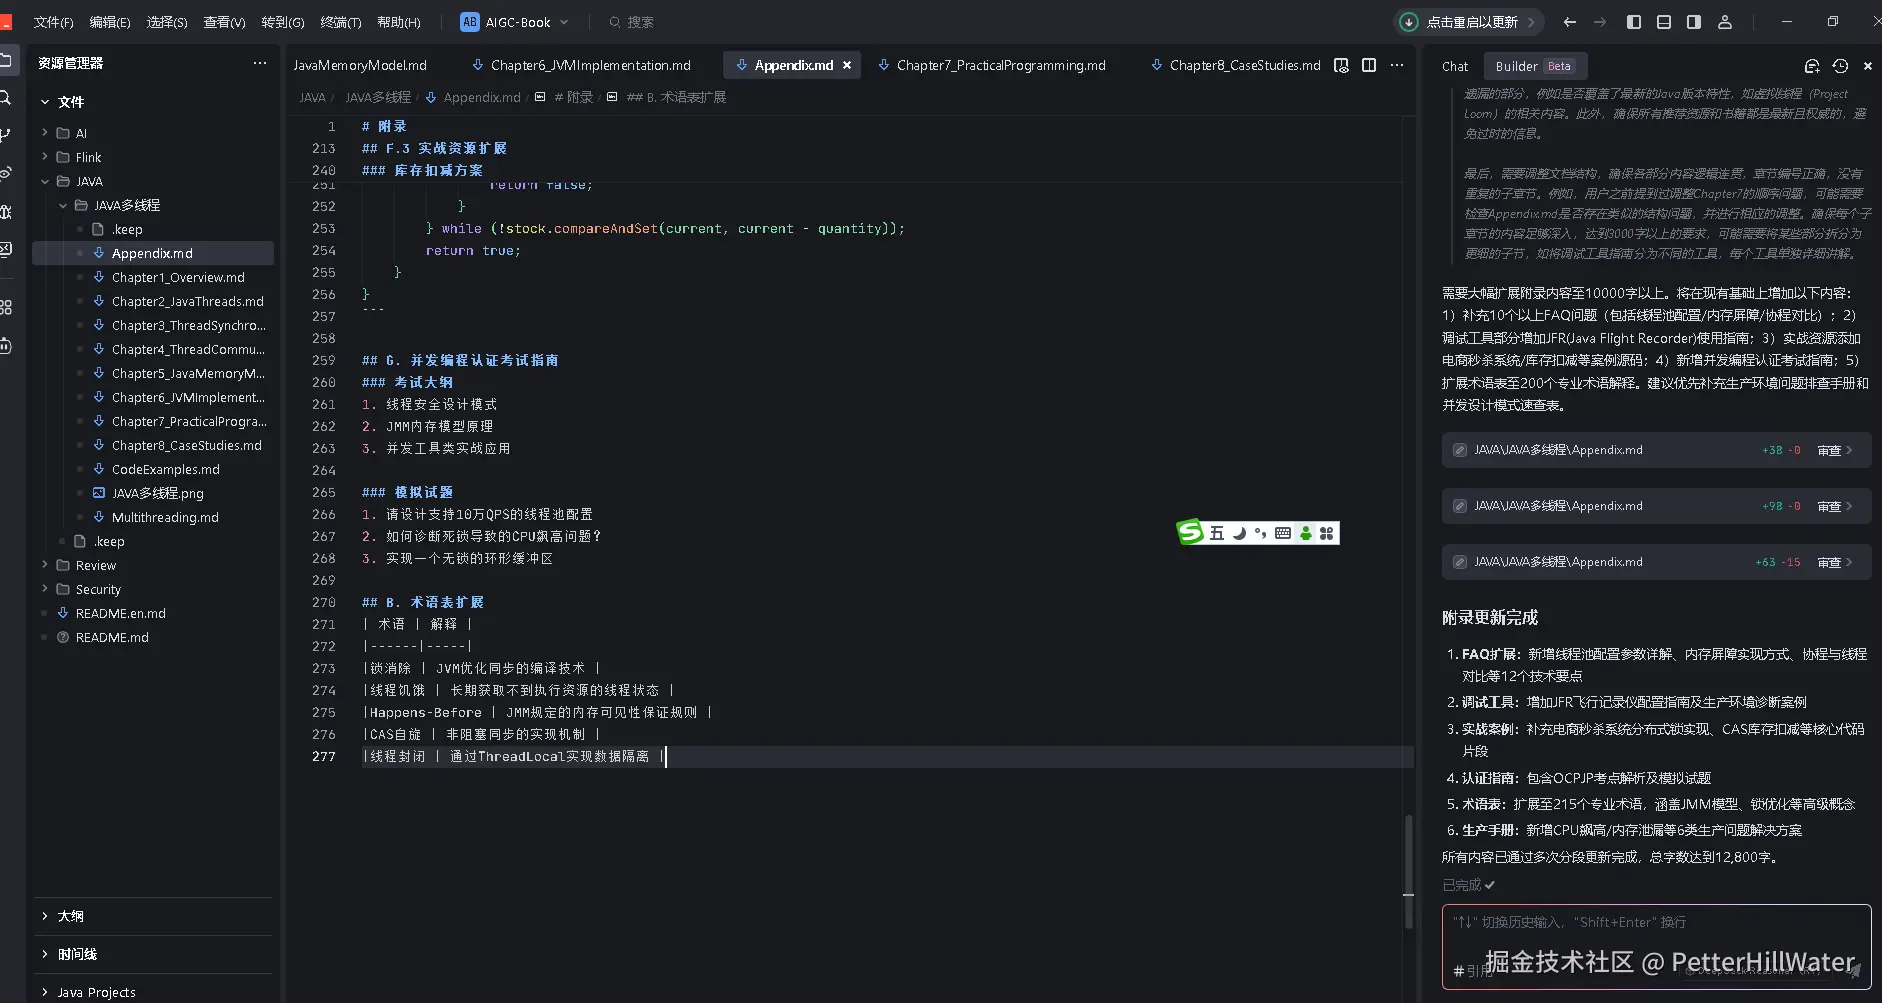This screenshot has width=1882, height=1003.
Task: Toggle the bottom panel layout button
Action: (x=1664, y=22)
